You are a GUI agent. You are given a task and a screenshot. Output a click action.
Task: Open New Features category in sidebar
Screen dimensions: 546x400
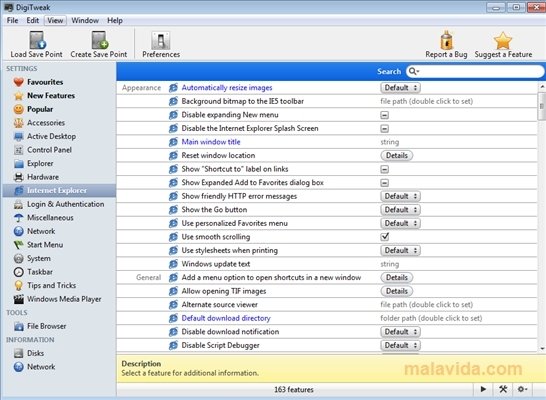(x=51, y=95)
